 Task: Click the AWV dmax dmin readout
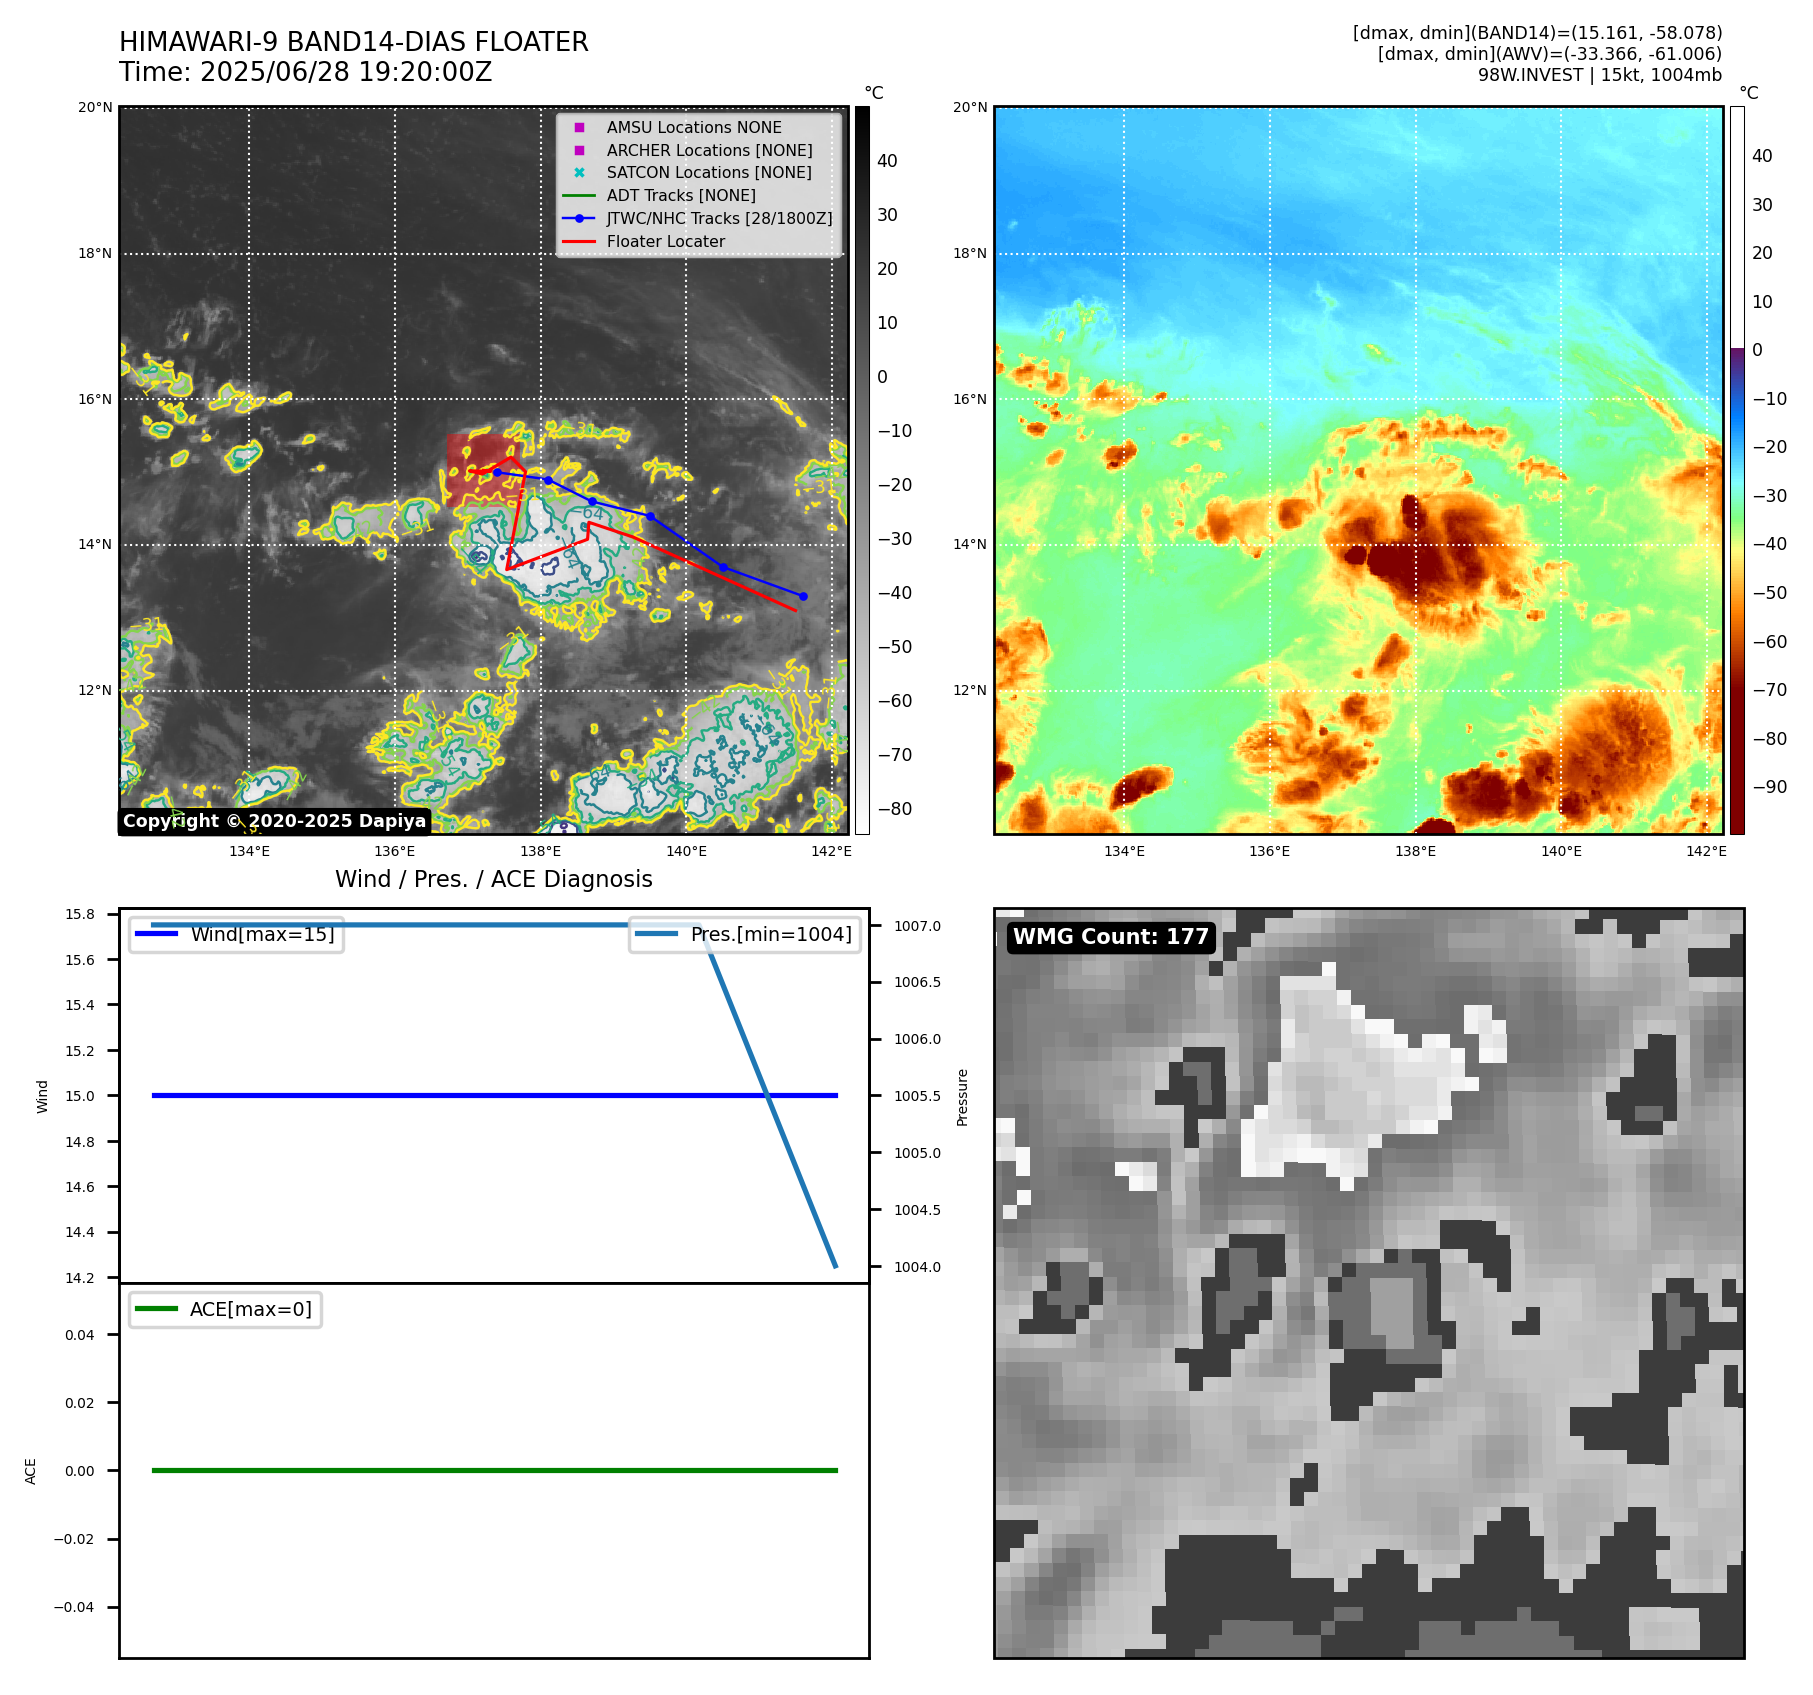[1550, 54]
